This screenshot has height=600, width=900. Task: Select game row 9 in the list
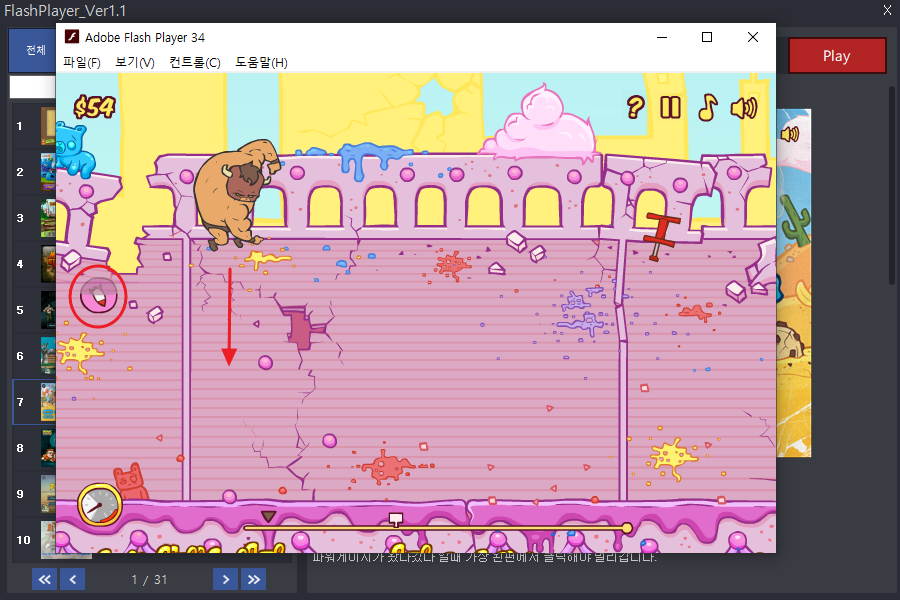(34, 494)
